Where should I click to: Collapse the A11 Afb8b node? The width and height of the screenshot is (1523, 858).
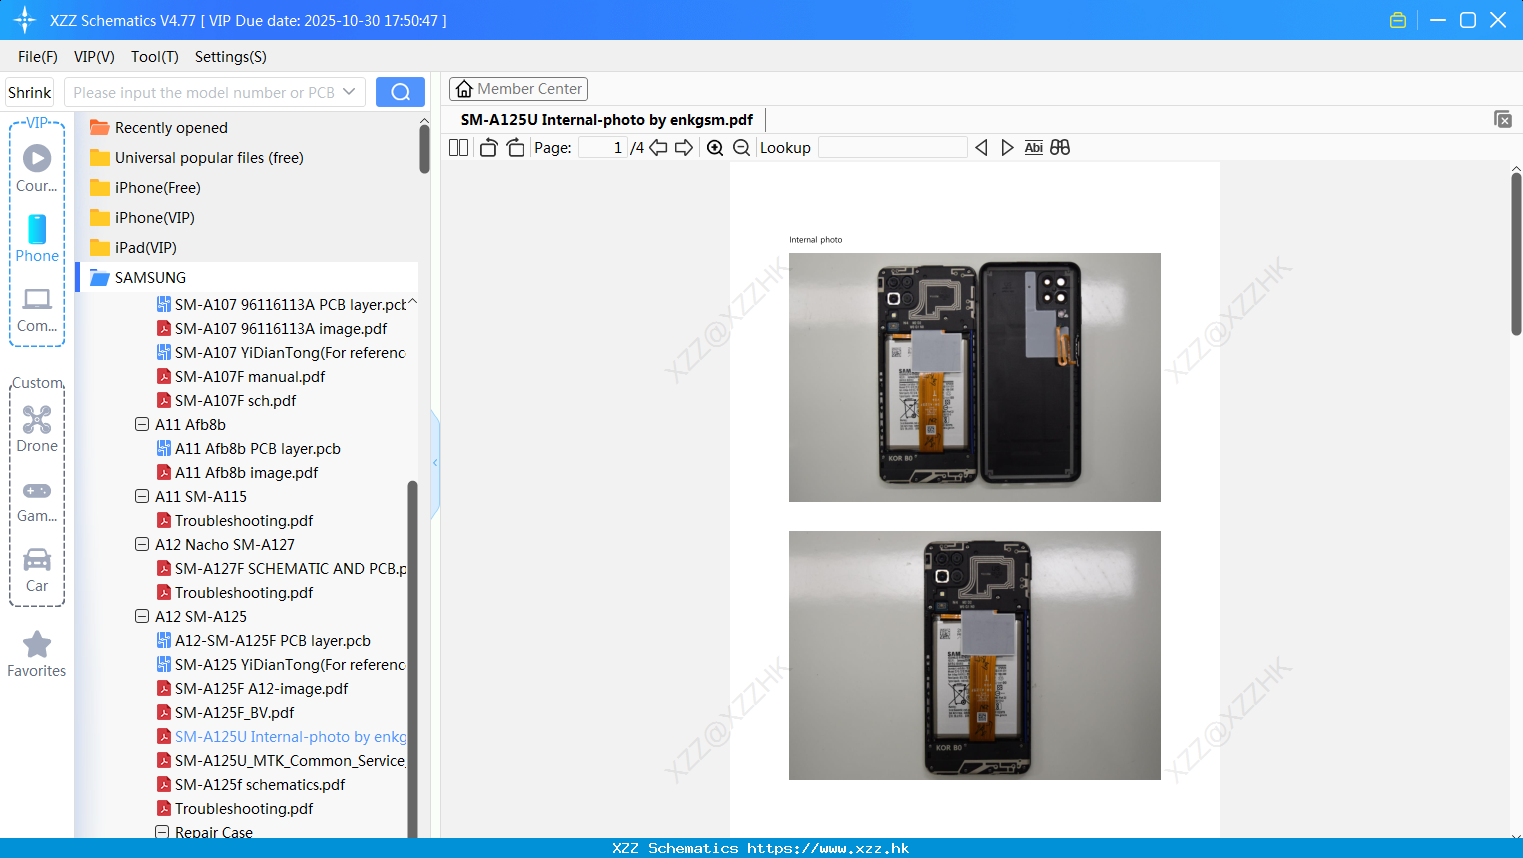142,424
